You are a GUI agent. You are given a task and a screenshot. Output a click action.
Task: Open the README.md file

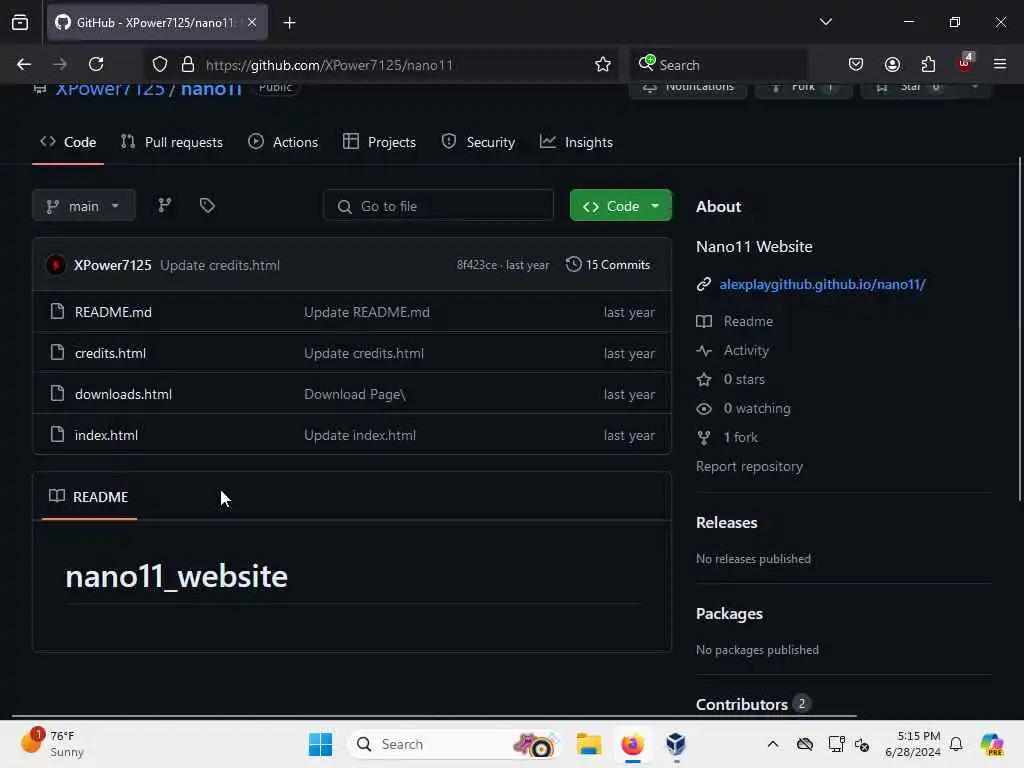click(x=113, y=312)
